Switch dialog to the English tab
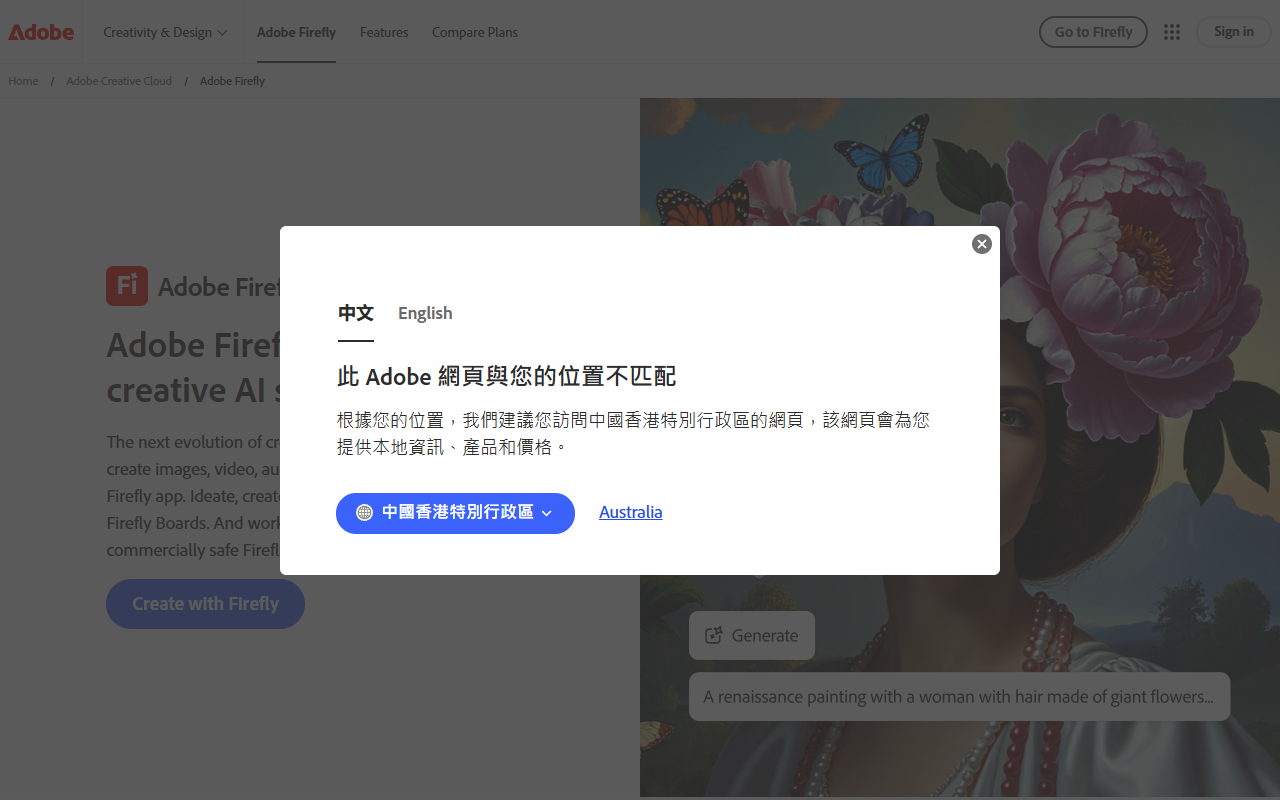The height and width of the screenshot is (800, 1280). [x=425, y=314]
